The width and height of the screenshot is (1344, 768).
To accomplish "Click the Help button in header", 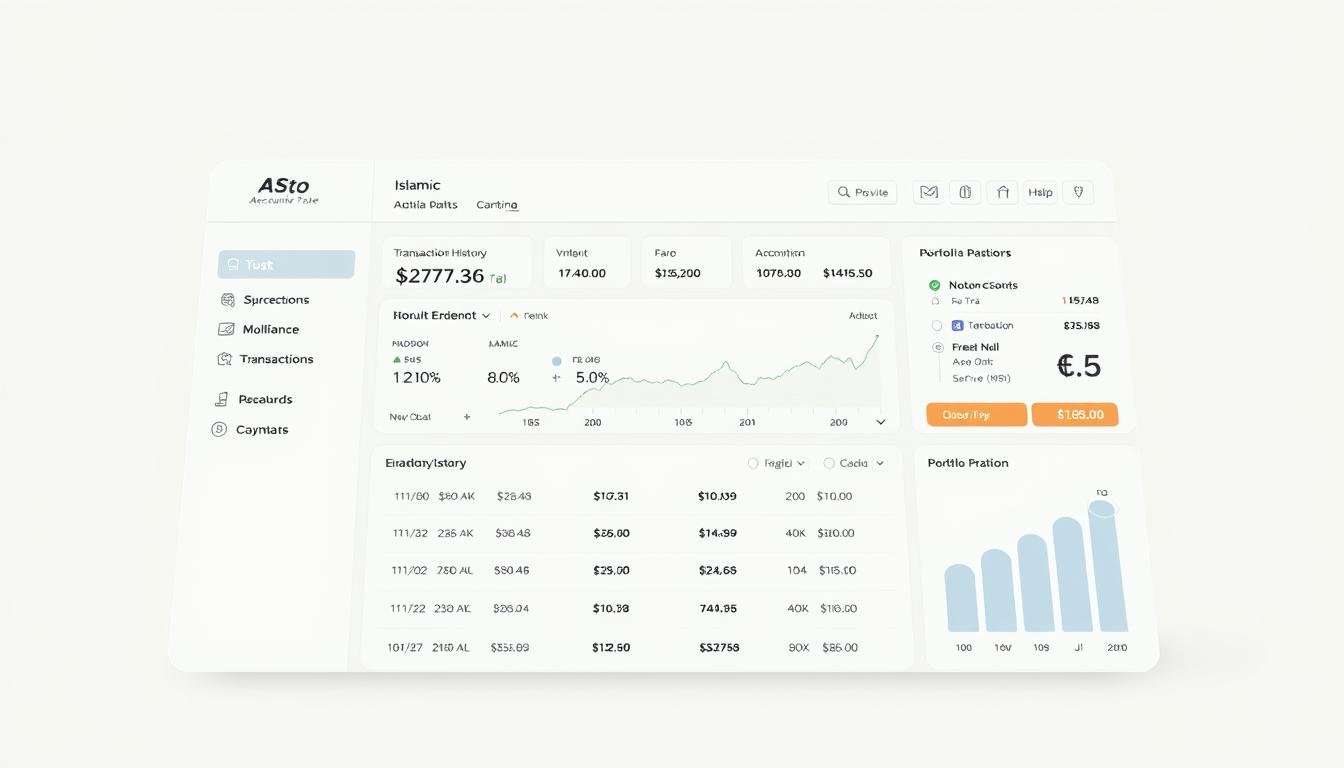I will point(1040,192).
